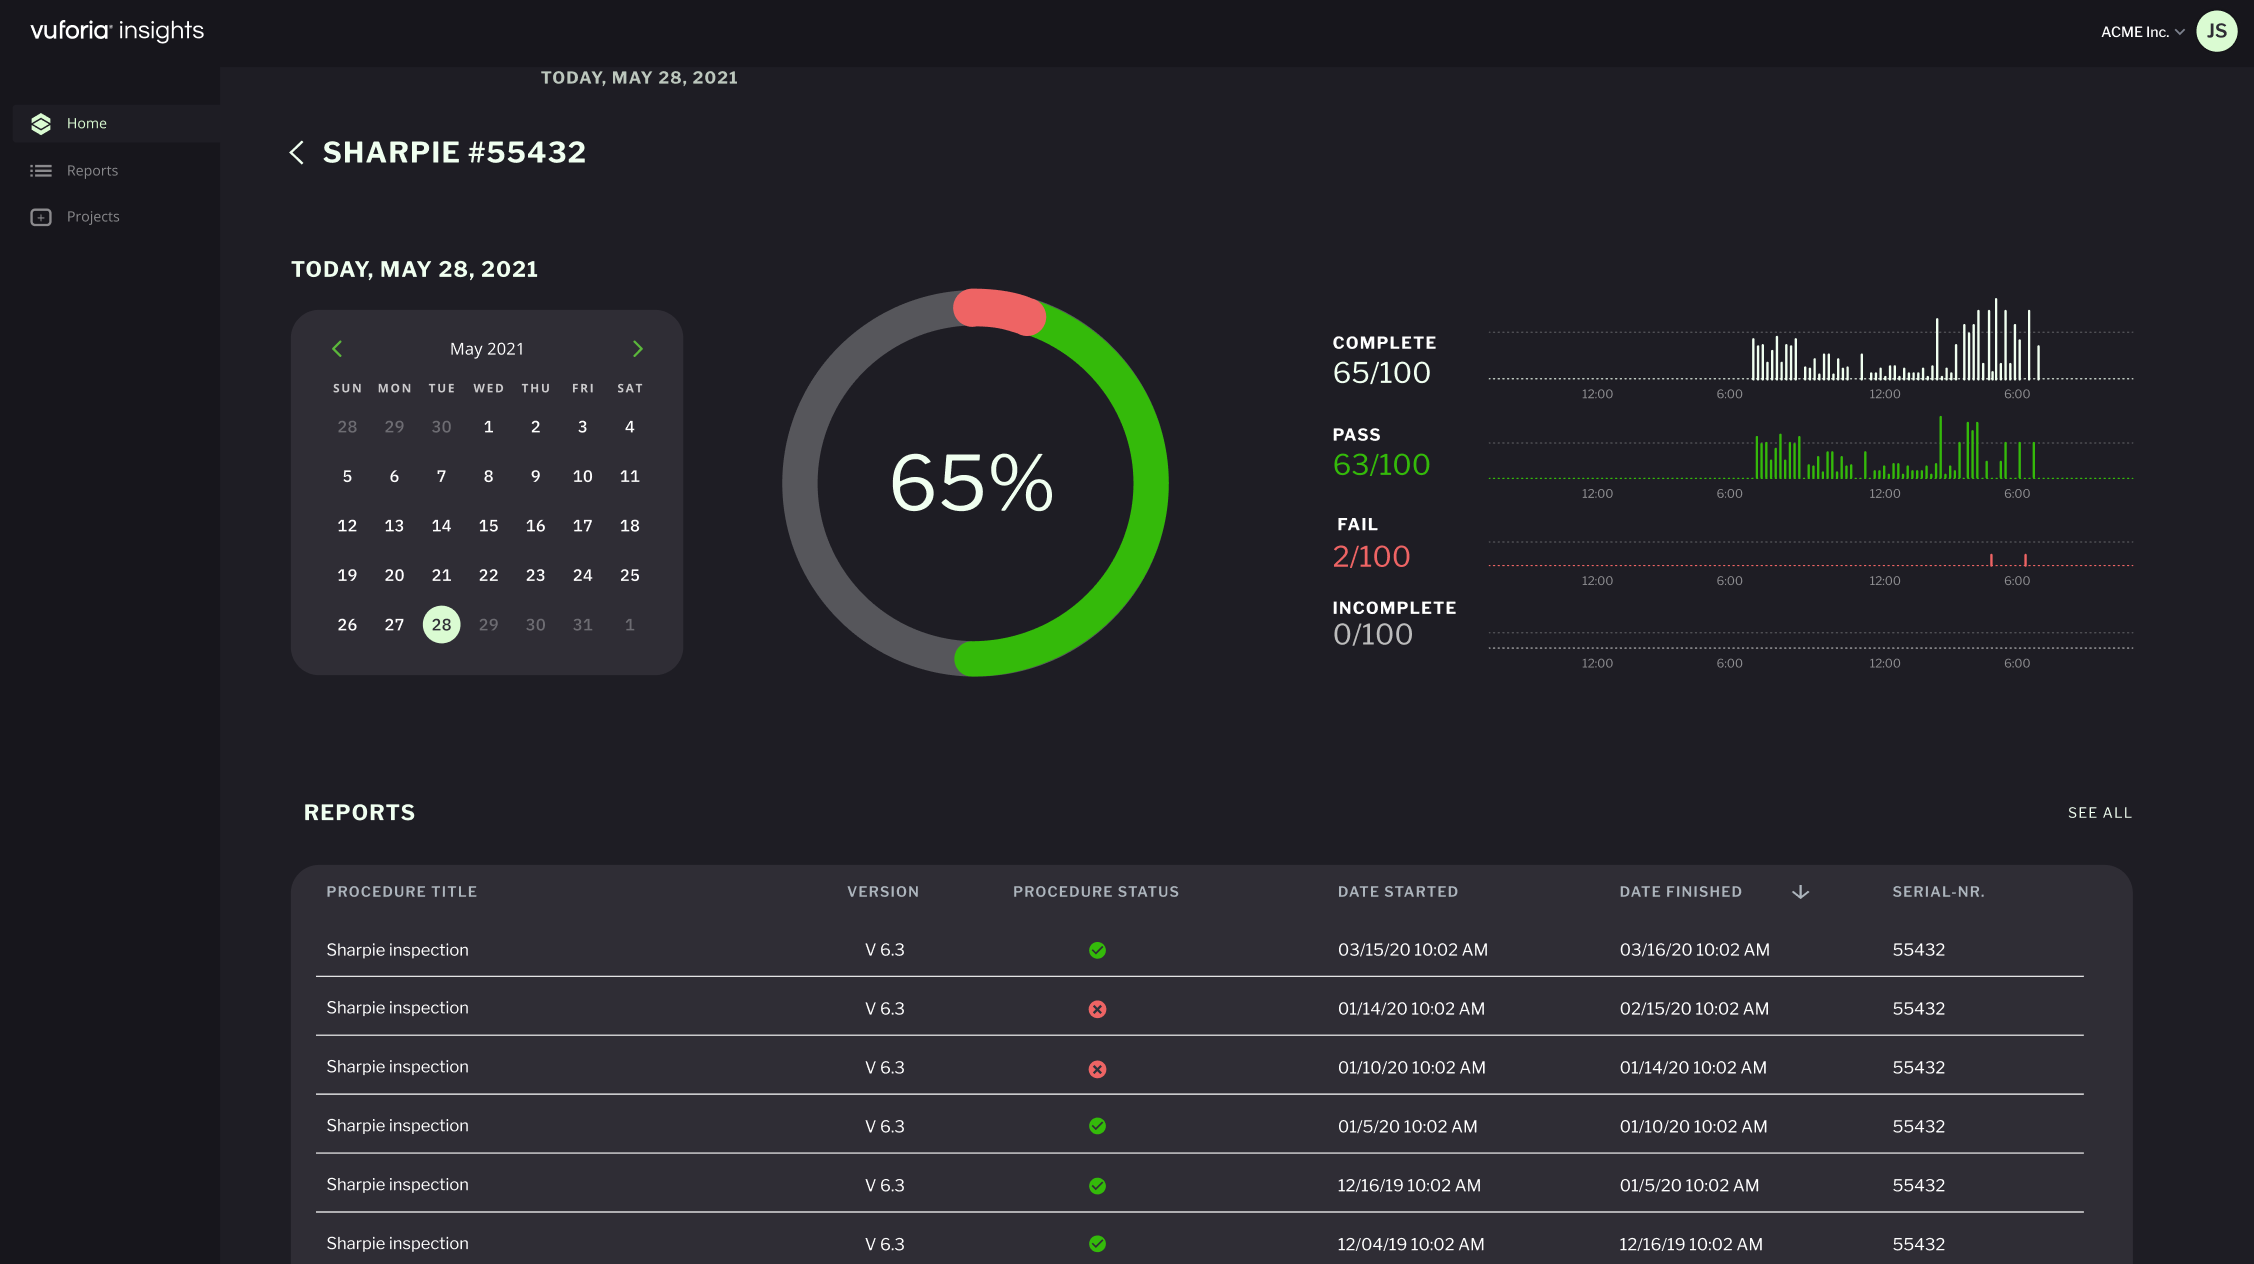Click finished date 01/5/20 10:02 AM
Viewport: 2254px width, 1264px height.
click(x=1689, y=1186)
